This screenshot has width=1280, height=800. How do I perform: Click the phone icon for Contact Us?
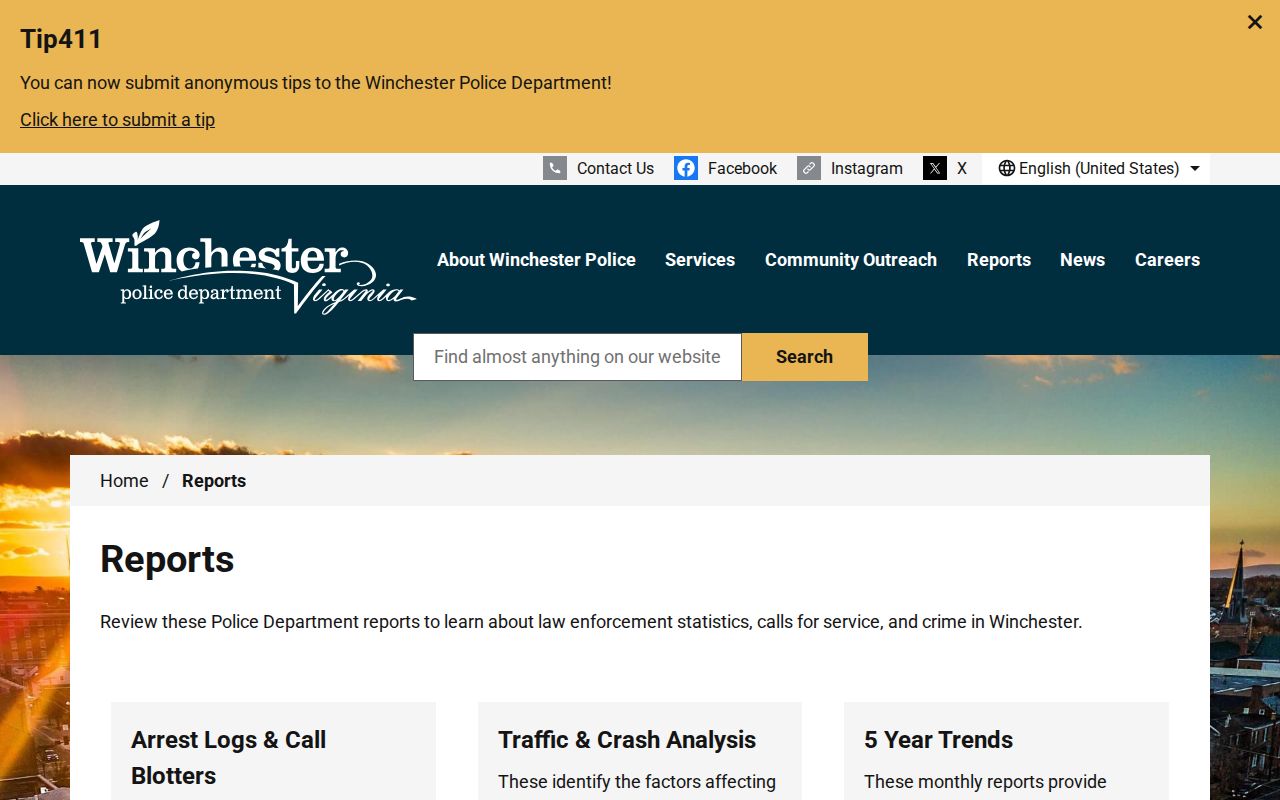coord(555,168)
